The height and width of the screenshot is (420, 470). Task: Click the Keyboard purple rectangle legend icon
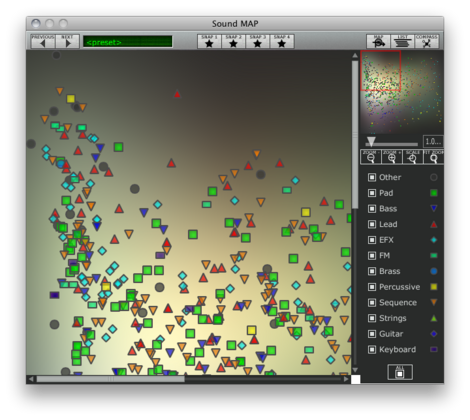[434, 349]
